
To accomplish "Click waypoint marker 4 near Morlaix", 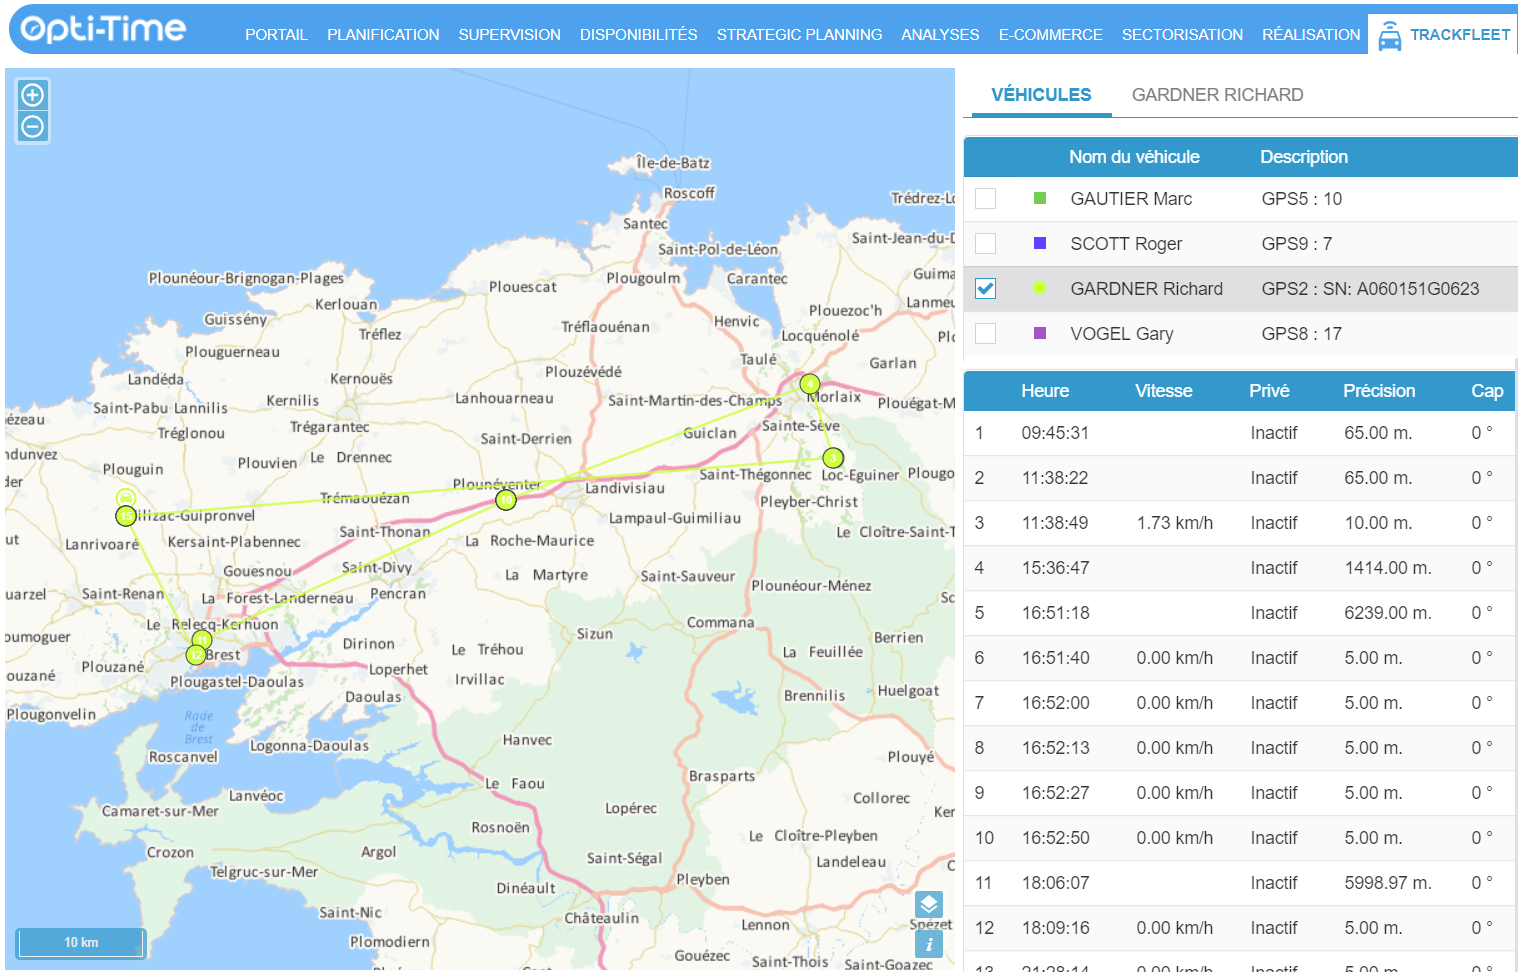I will tap(810, 383).
